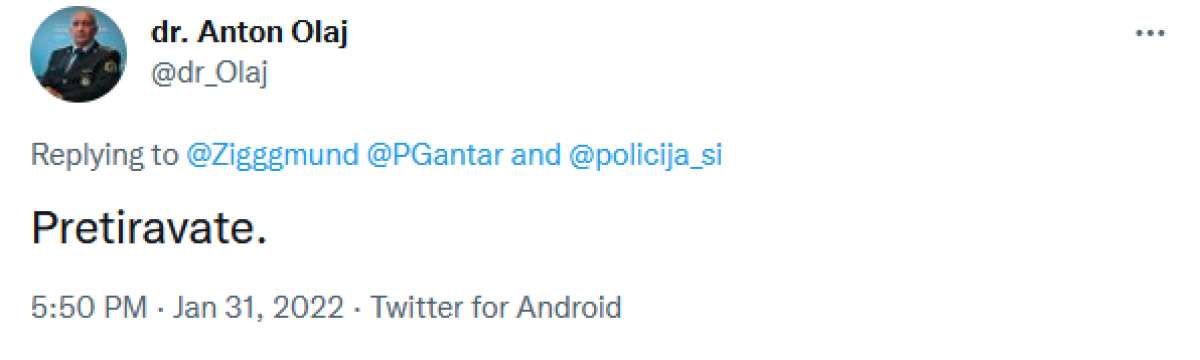Click the word 'and' between mentions
Viewport: 1200px width, 360px height.
[537, 156]
